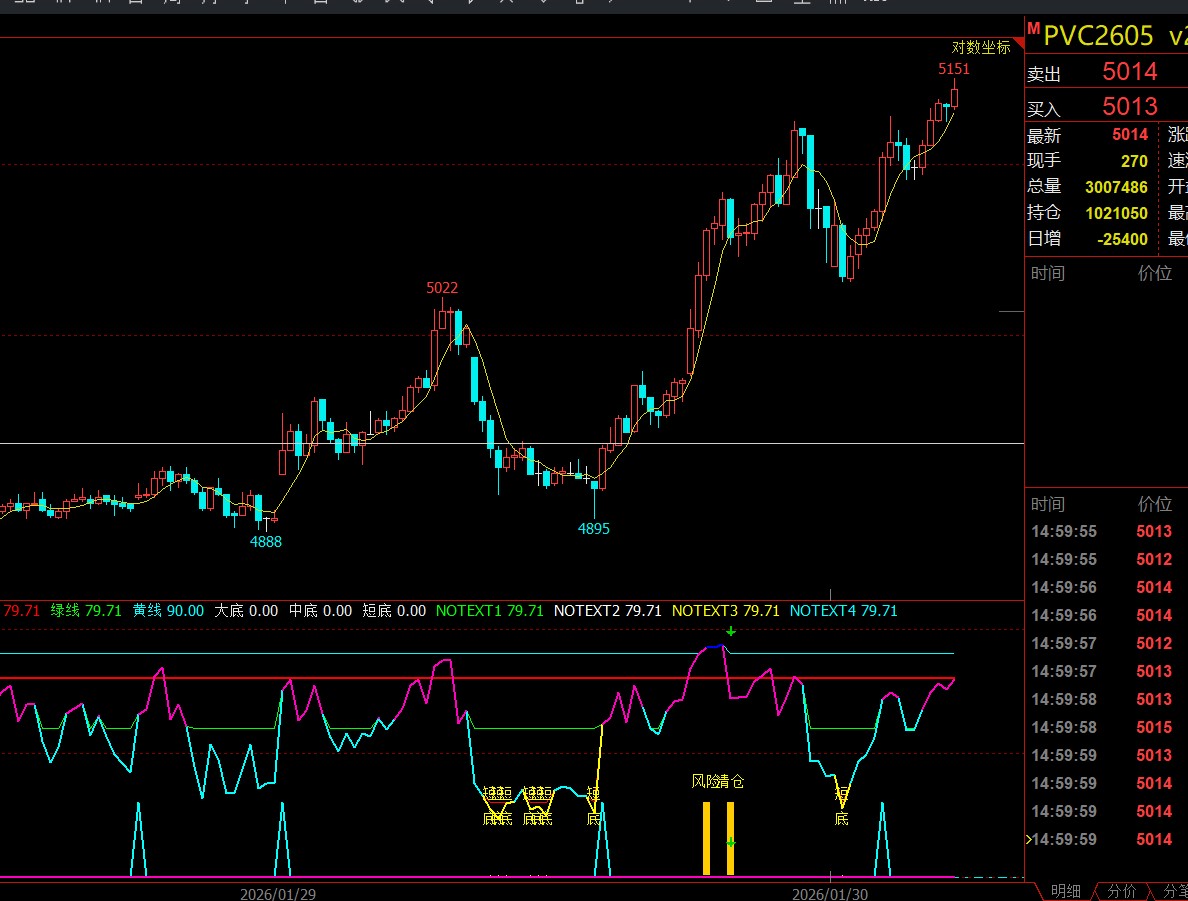The width and height of the screenshot is (1188, 901).
Task: Switch to the 分价 tab
Action: click(x=1121, y=891)
